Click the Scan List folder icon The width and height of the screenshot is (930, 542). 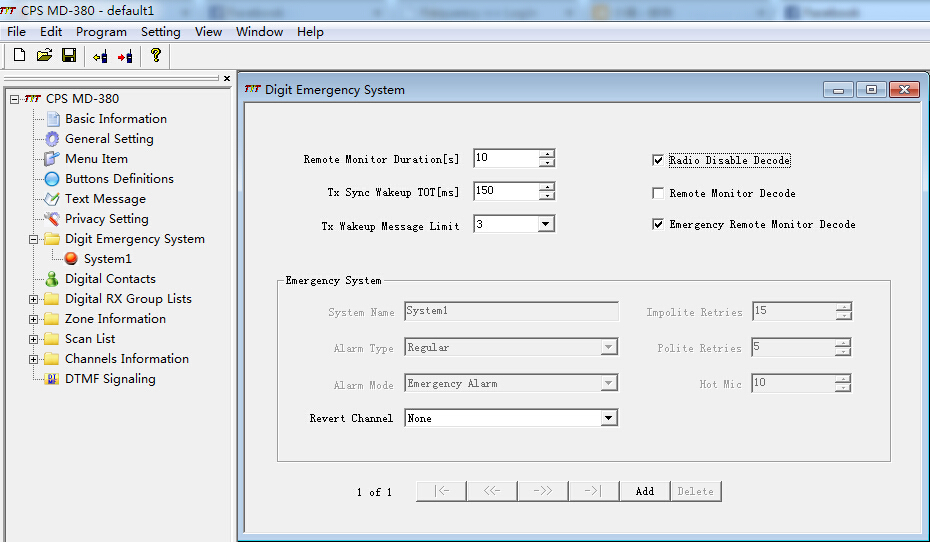click(x=52, y=339)
